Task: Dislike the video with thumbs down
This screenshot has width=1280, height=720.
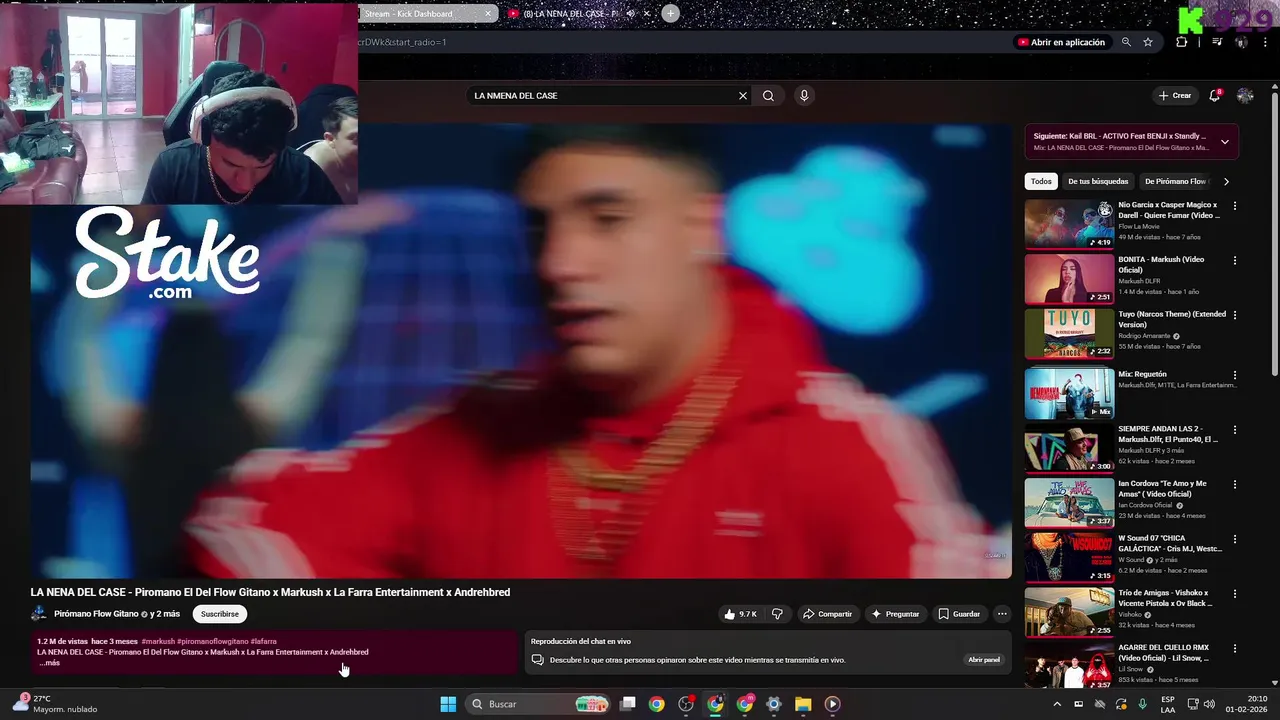Action: pos(777,614)
